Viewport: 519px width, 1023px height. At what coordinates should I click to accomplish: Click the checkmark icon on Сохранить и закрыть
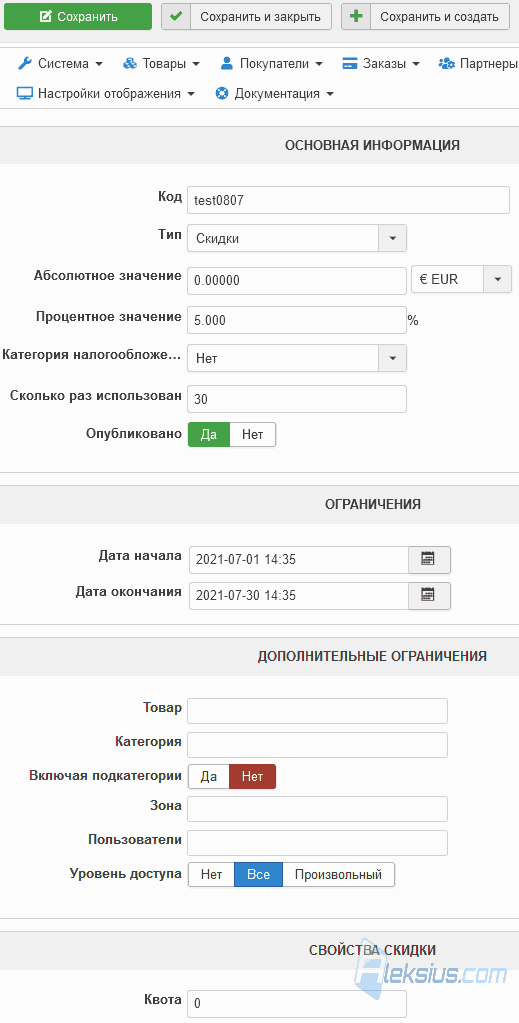click(176, 16)
